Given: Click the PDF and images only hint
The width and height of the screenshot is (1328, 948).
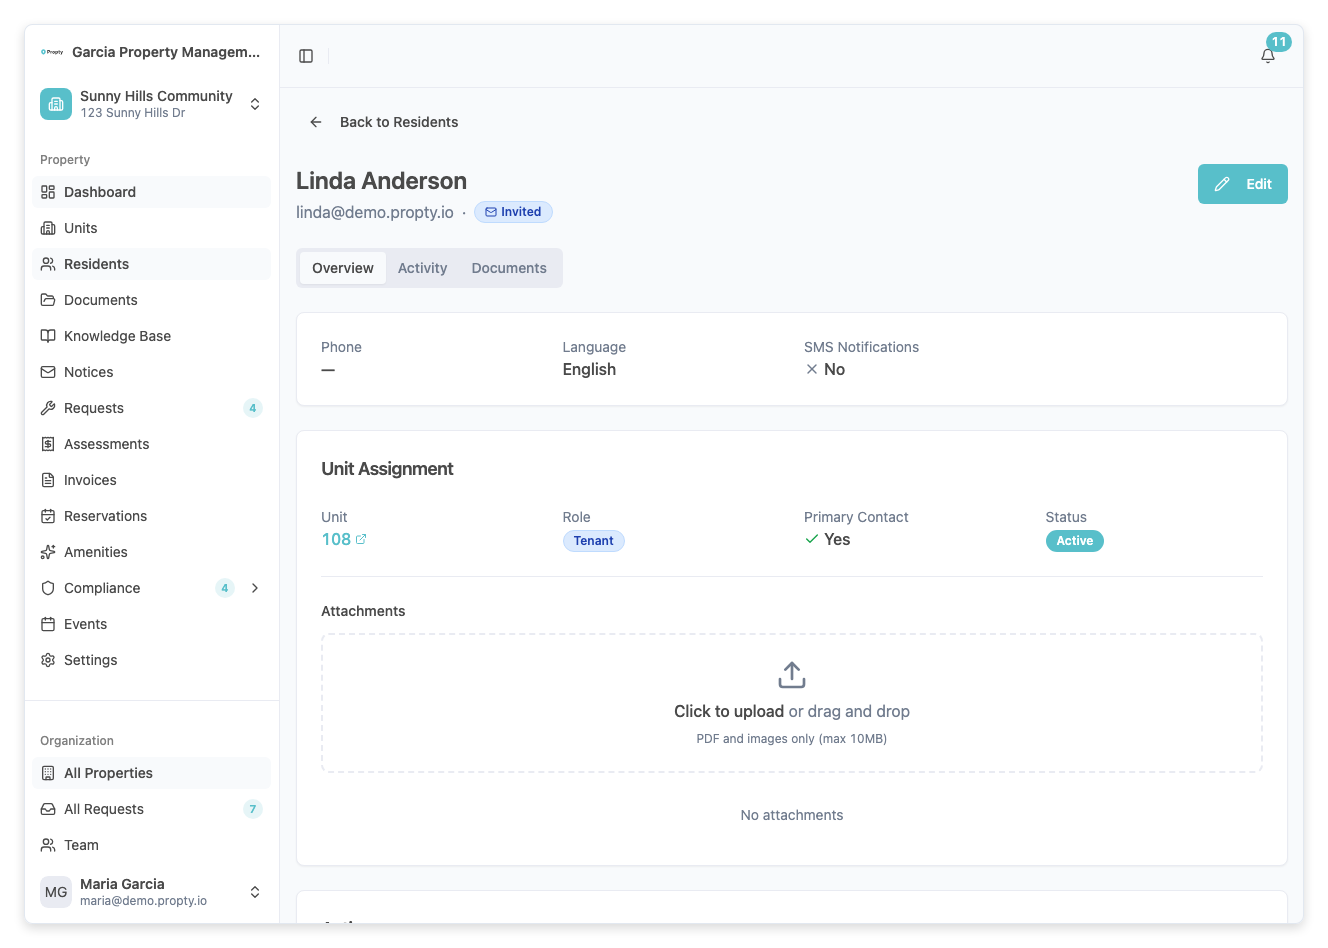Looking at the screenshot, I should click(792, 739).
